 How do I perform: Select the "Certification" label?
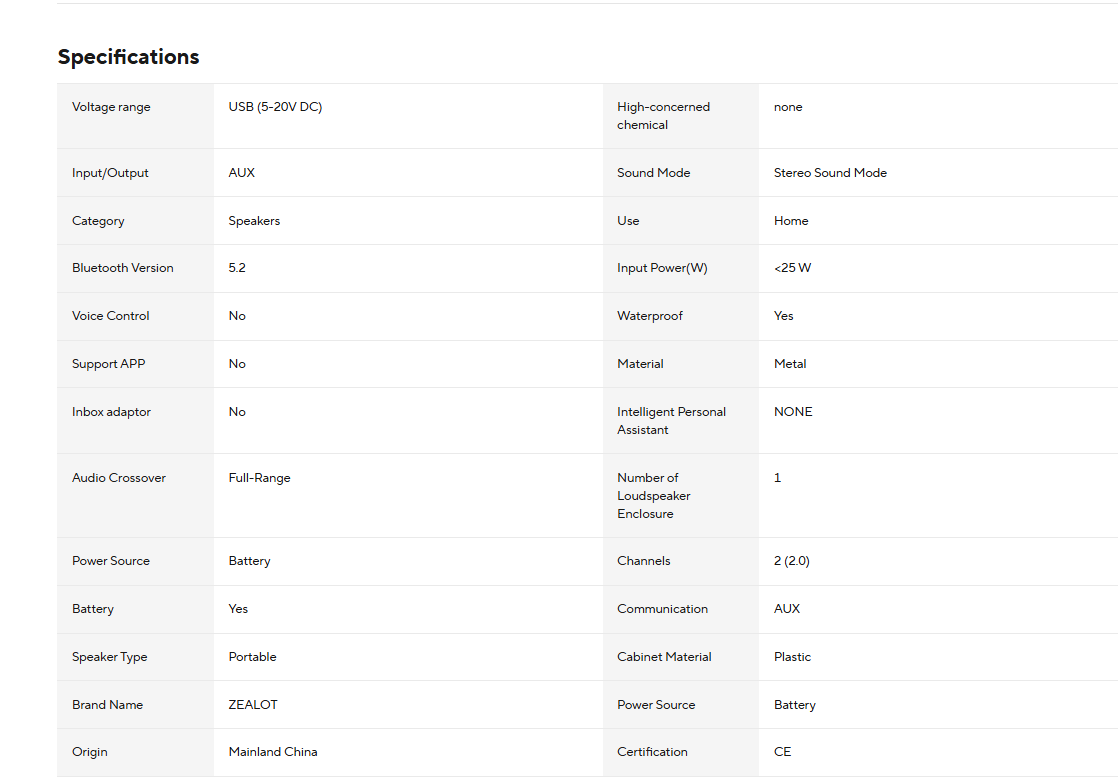[652, 752]
